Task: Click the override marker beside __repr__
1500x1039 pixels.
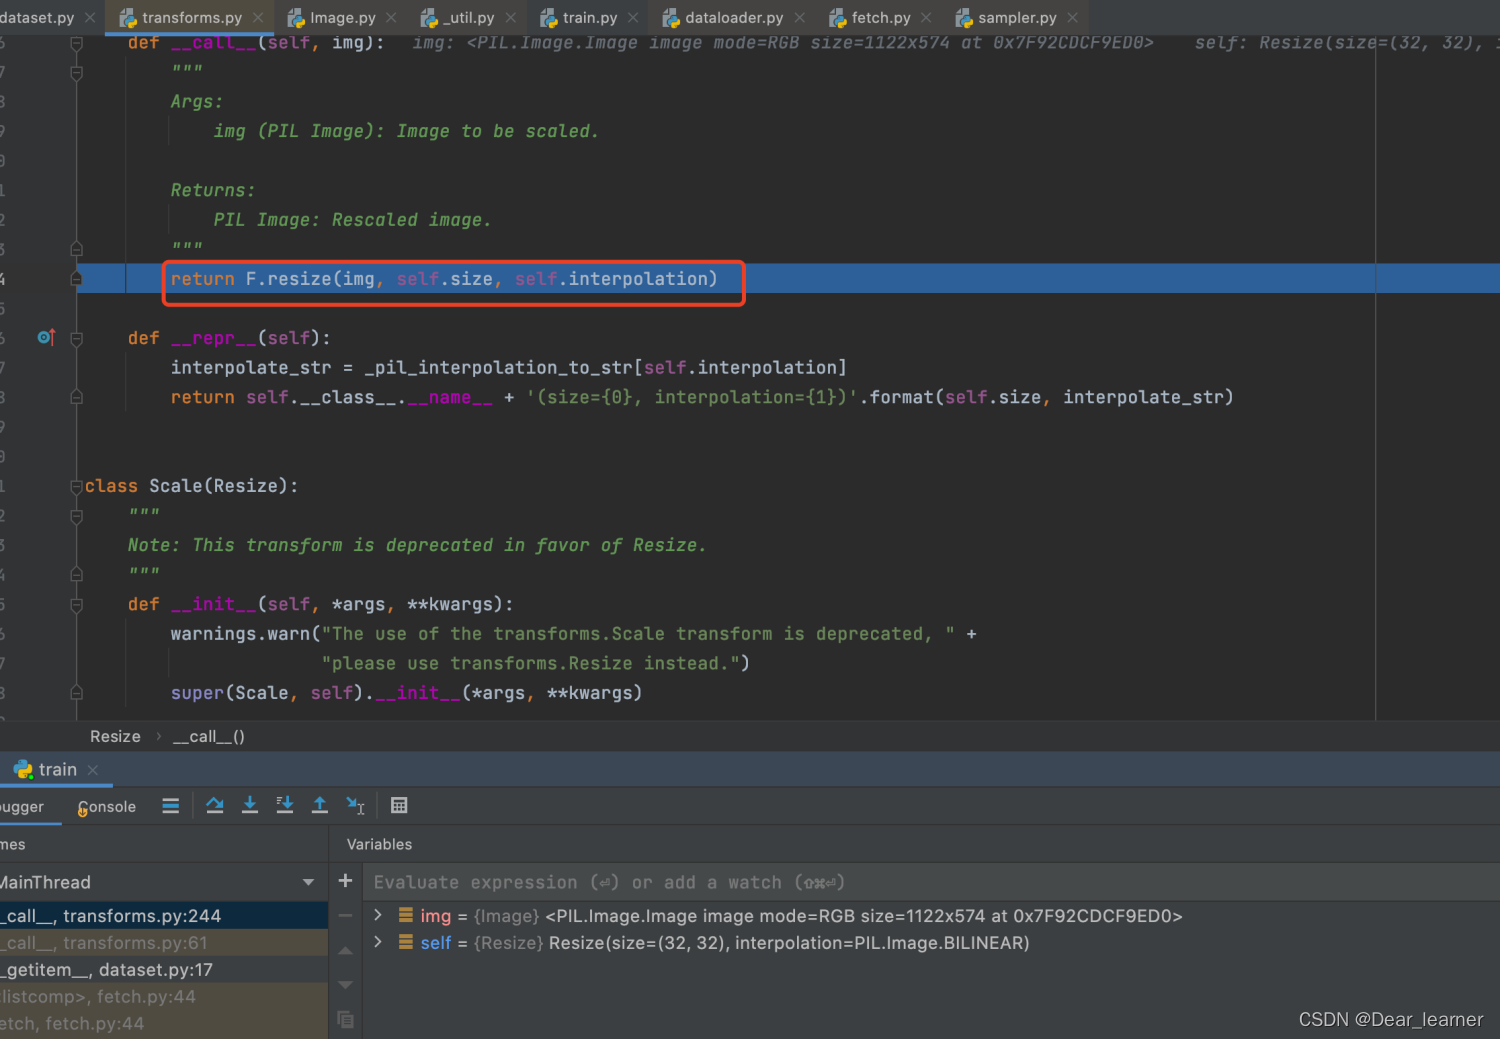Action: click(x=46, y=337)
